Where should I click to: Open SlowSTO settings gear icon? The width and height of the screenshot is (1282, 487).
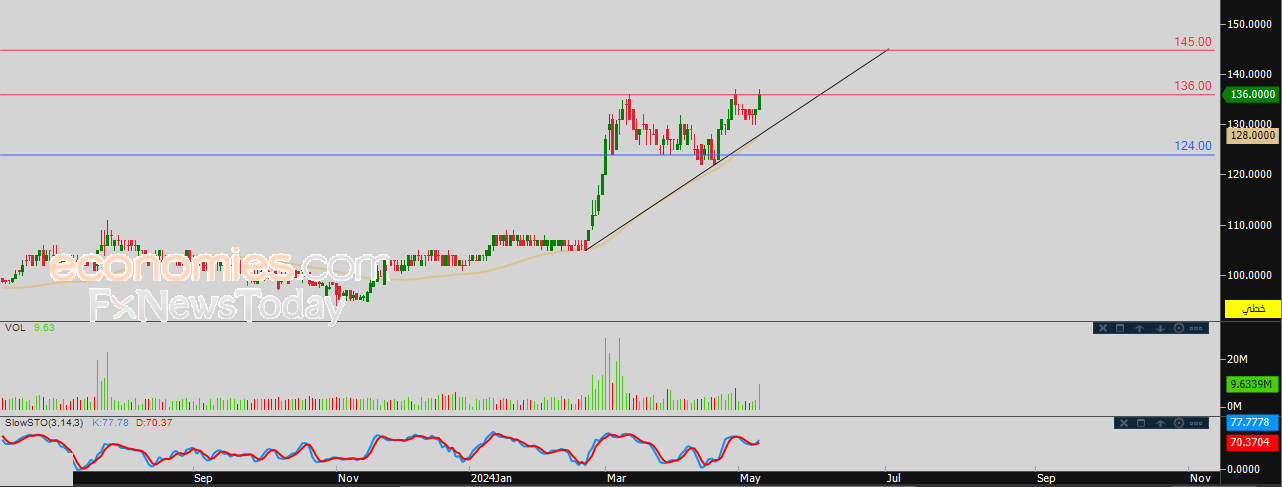(x=1179, y=423)
